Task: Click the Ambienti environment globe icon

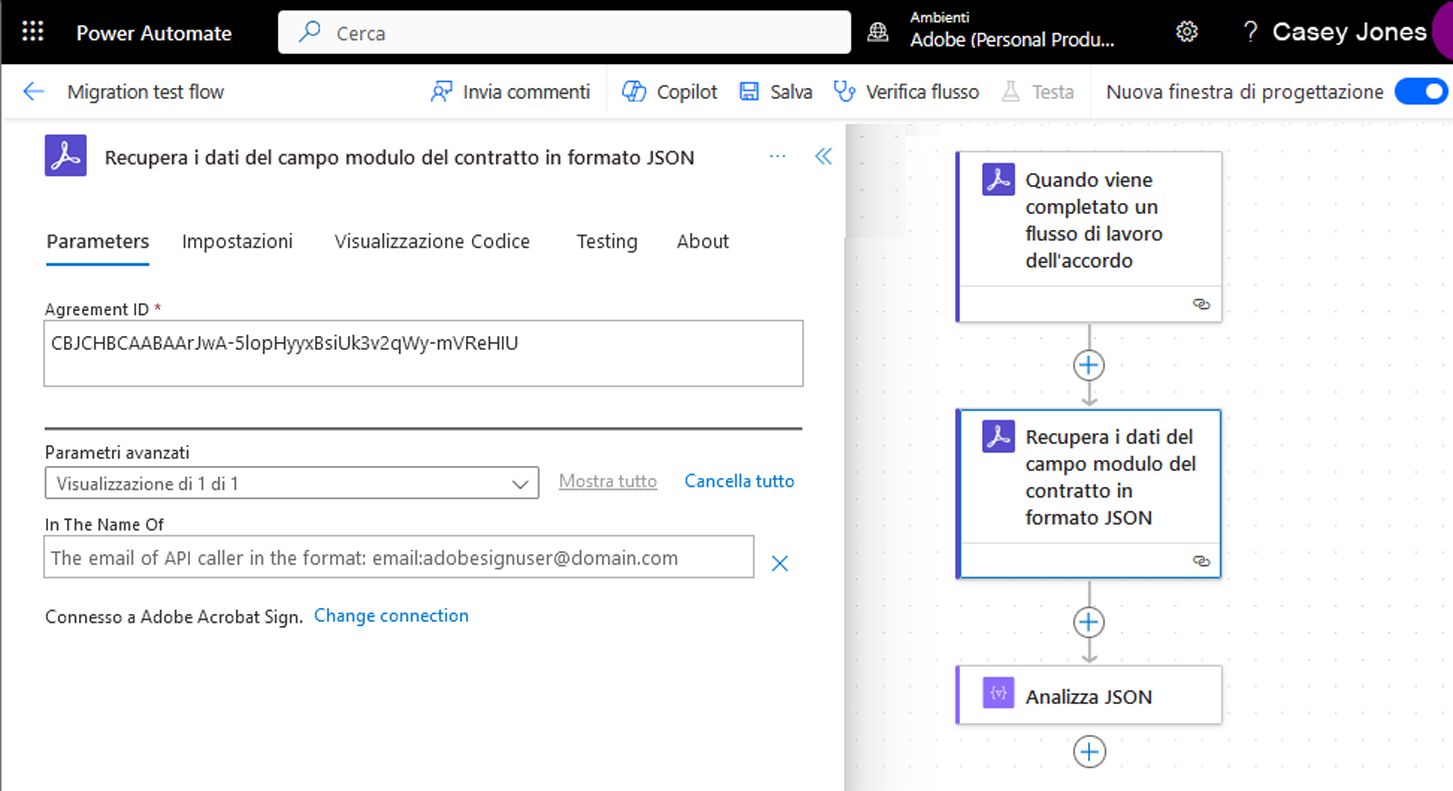Action: pos(877,32)
